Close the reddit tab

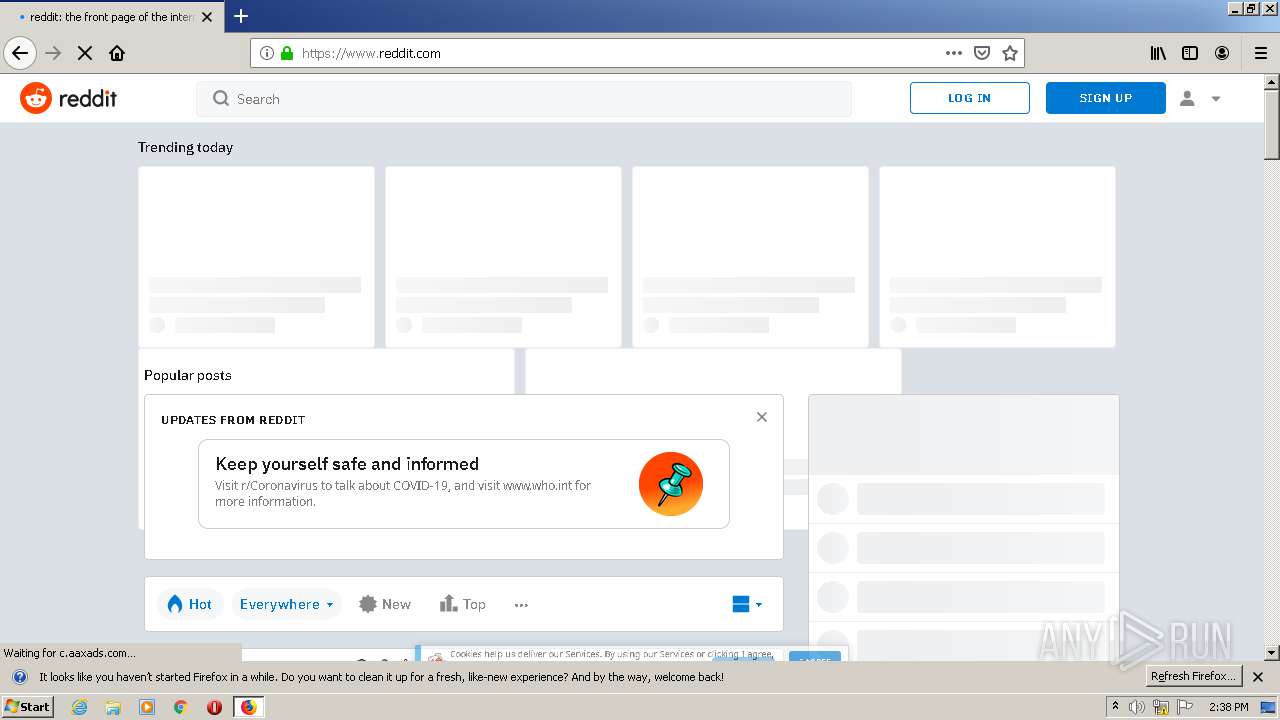point(207,17)
